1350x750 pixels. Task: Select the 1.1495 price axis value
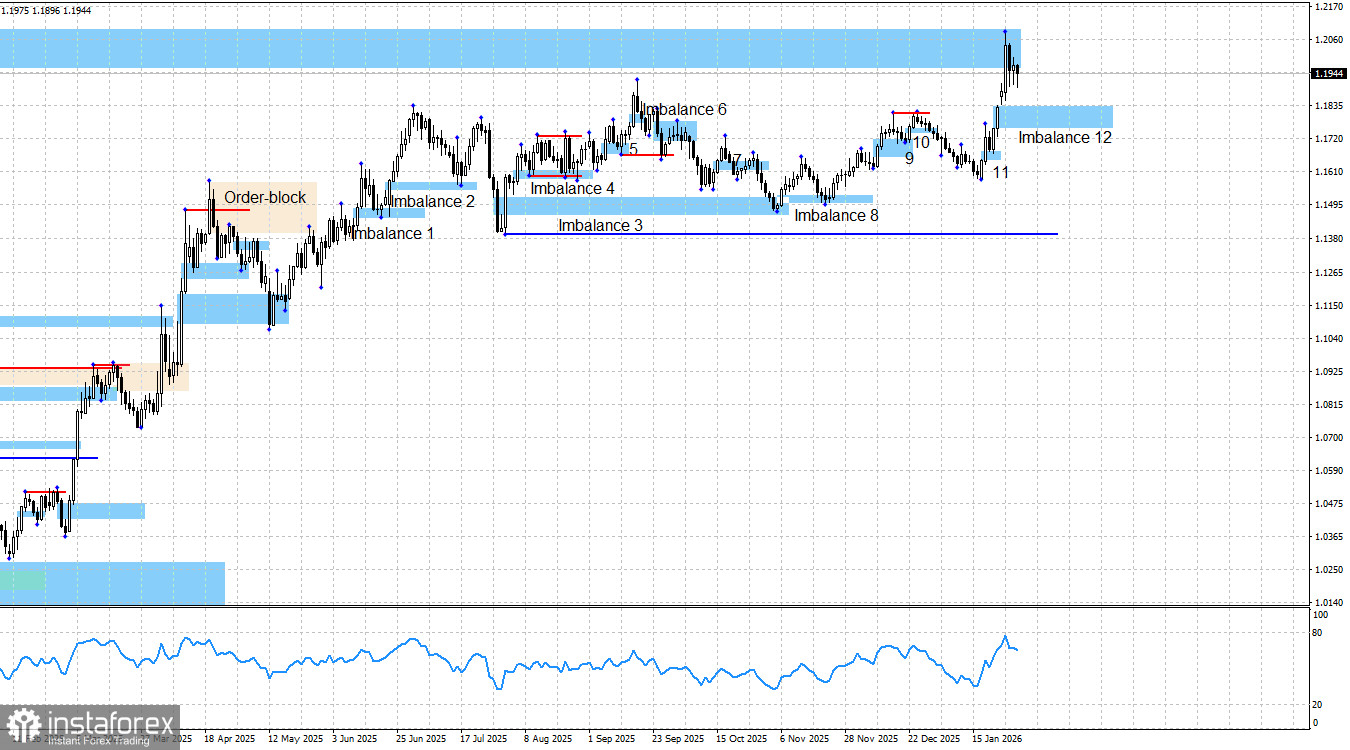tap(1329, 205)
